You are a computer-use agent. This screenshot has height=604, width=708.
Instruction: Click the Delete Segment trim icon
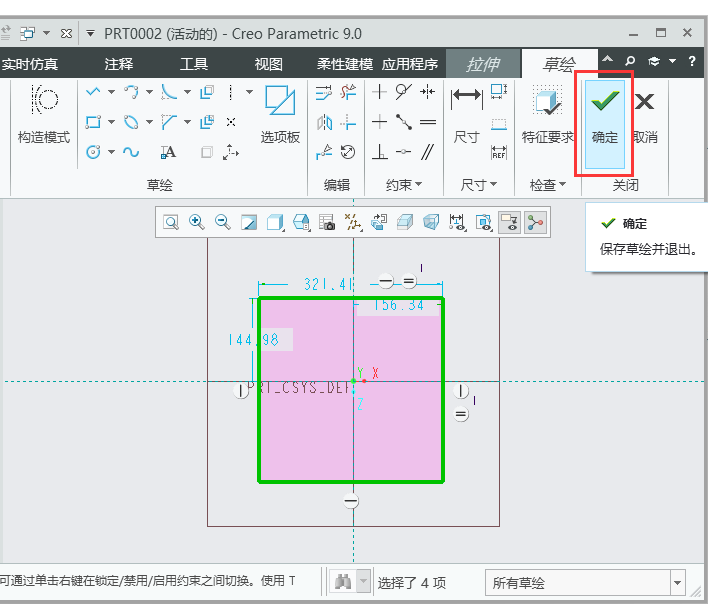tap(348, 92)
